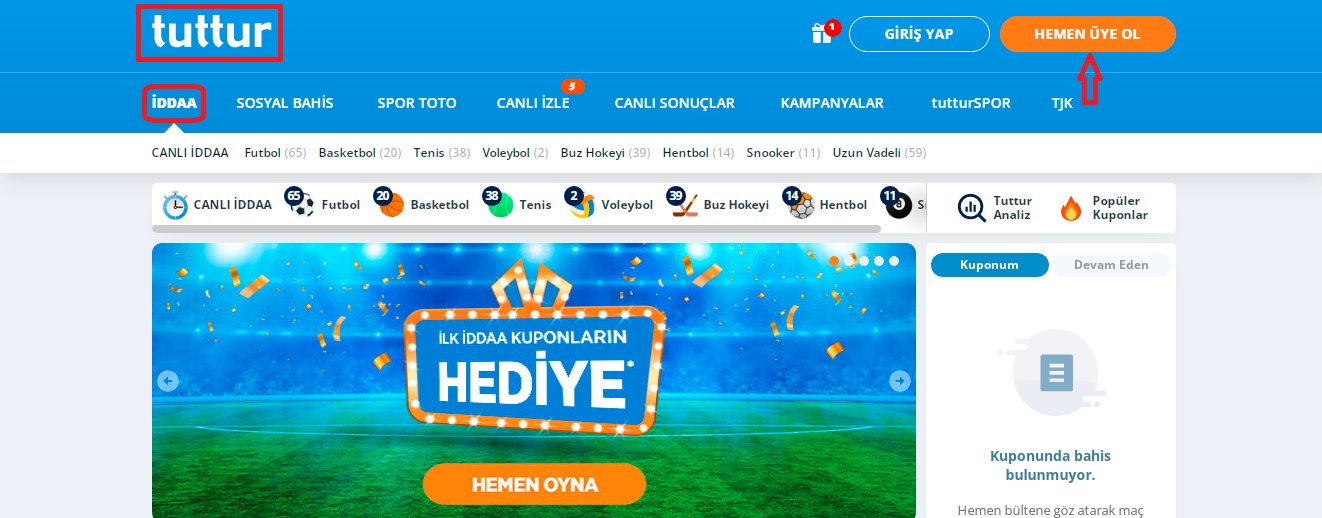Viewport: 1322px width, 518px height.
Task: Open the CANLI İZLE menu item
Action: (x=533, y=103)
